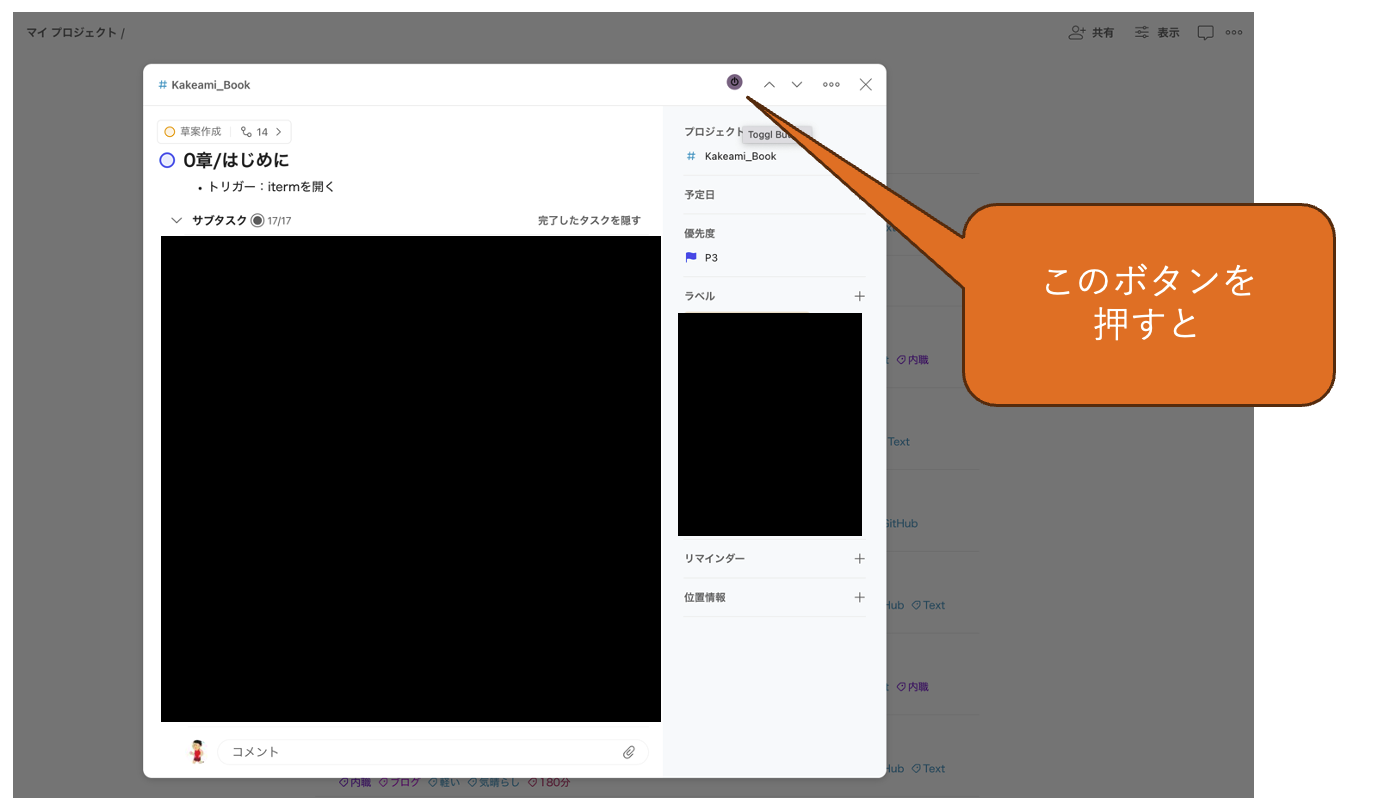This screenshot has height=811, width=1383.
Task: Click the plus icon next to ラベル
Action: point(859,295)
